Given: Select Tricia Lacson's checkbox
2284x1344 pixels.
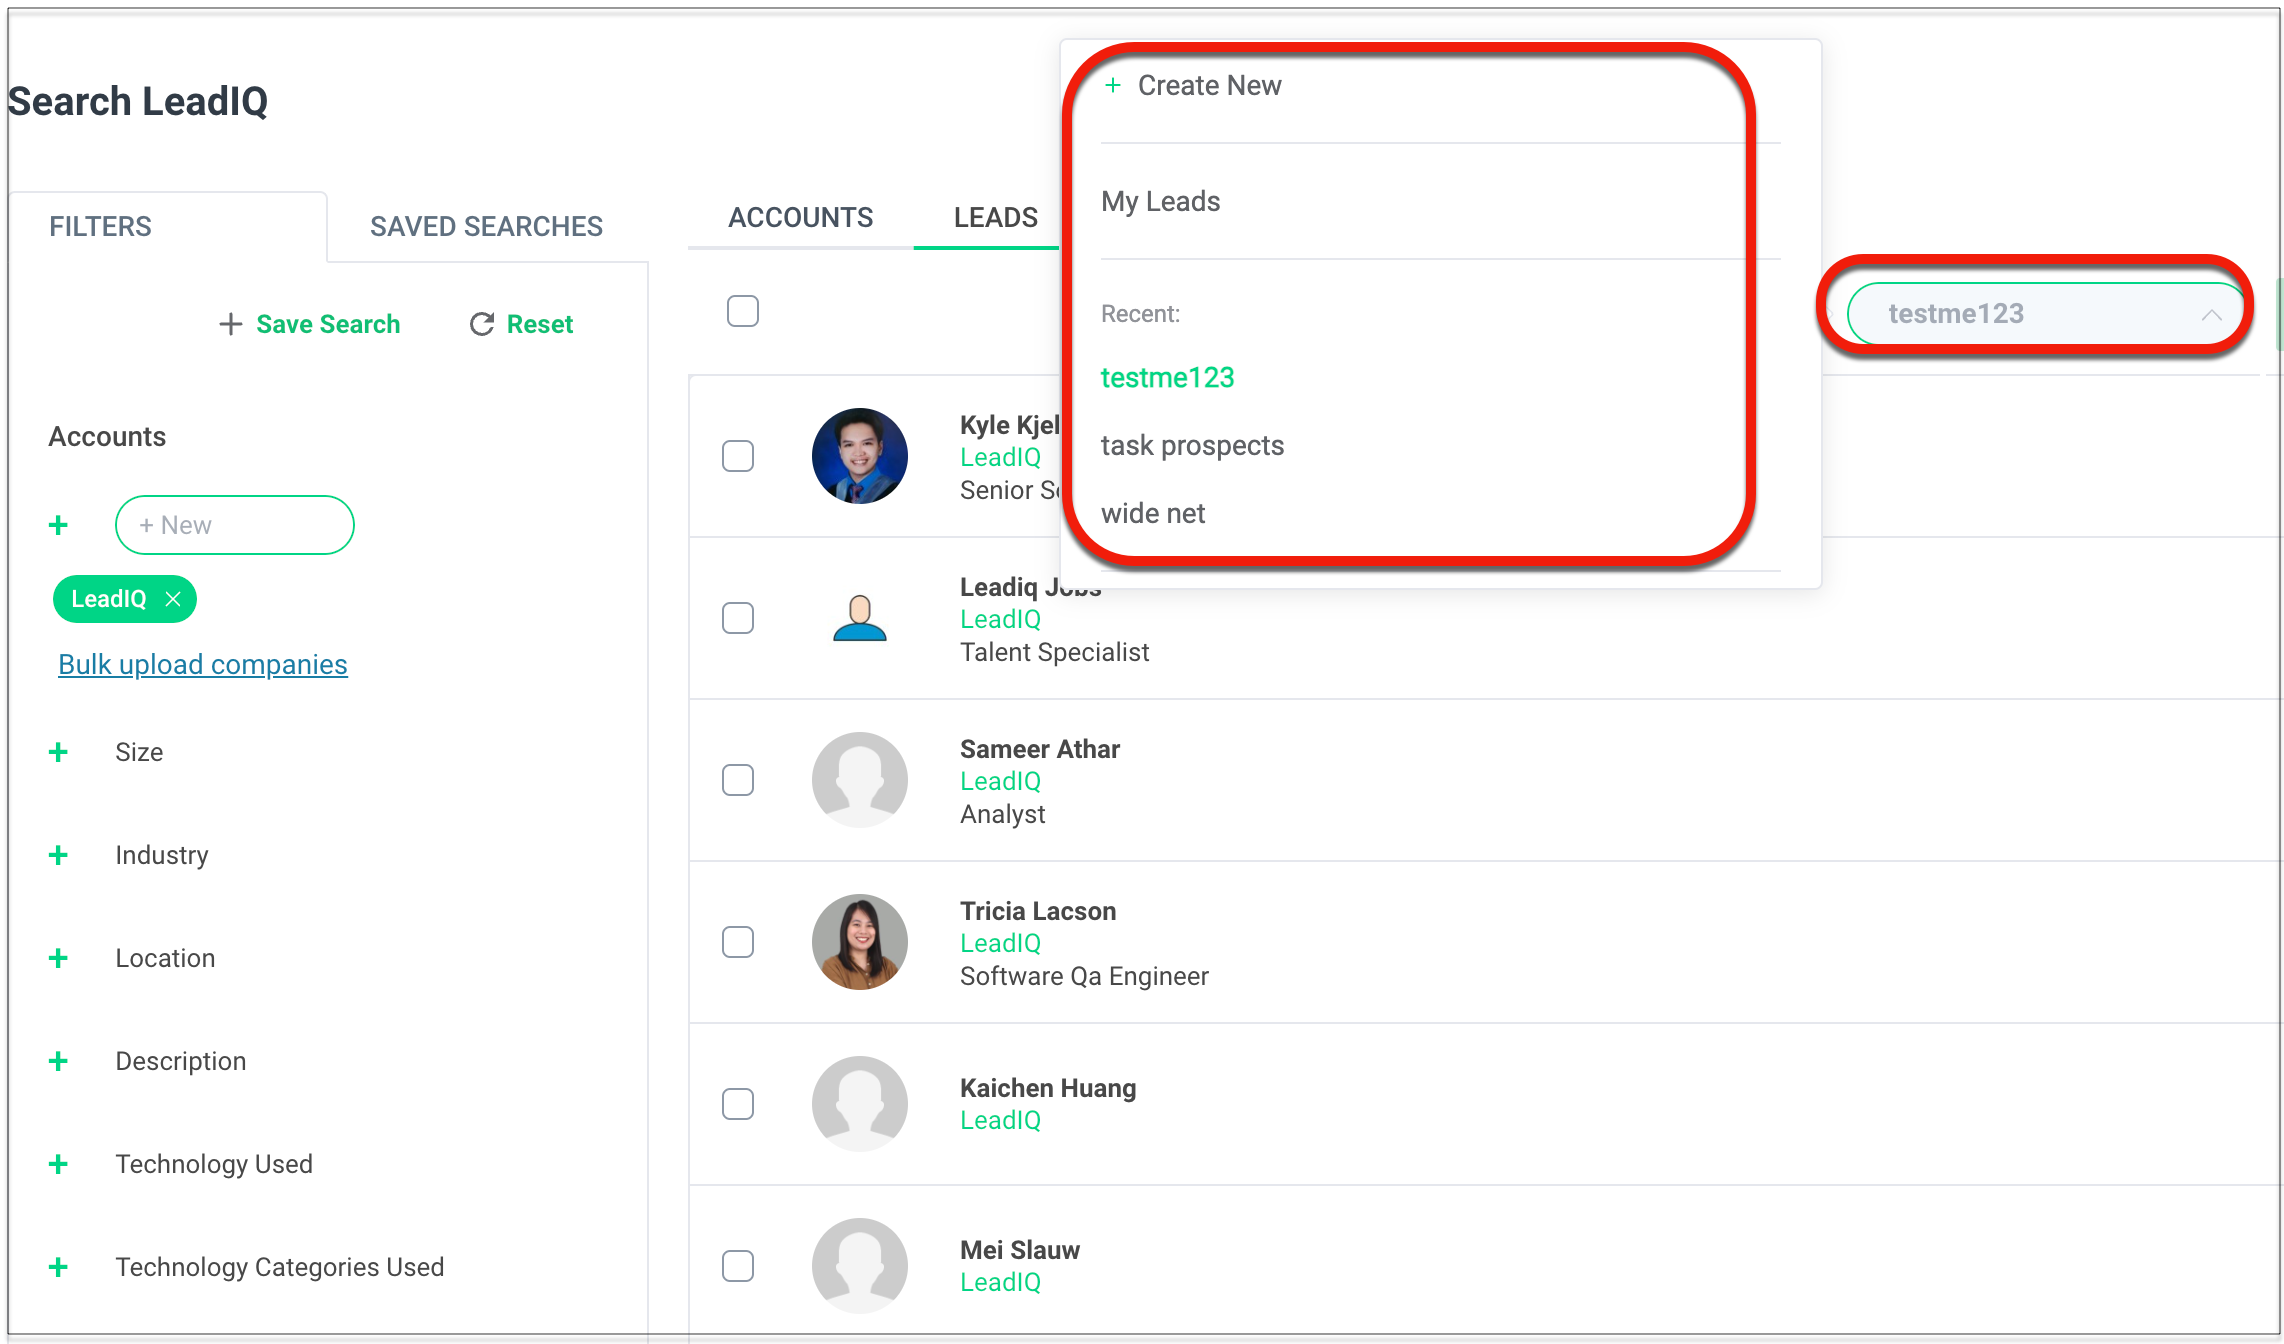Looking at the screenshot, I should coord(737,941).
